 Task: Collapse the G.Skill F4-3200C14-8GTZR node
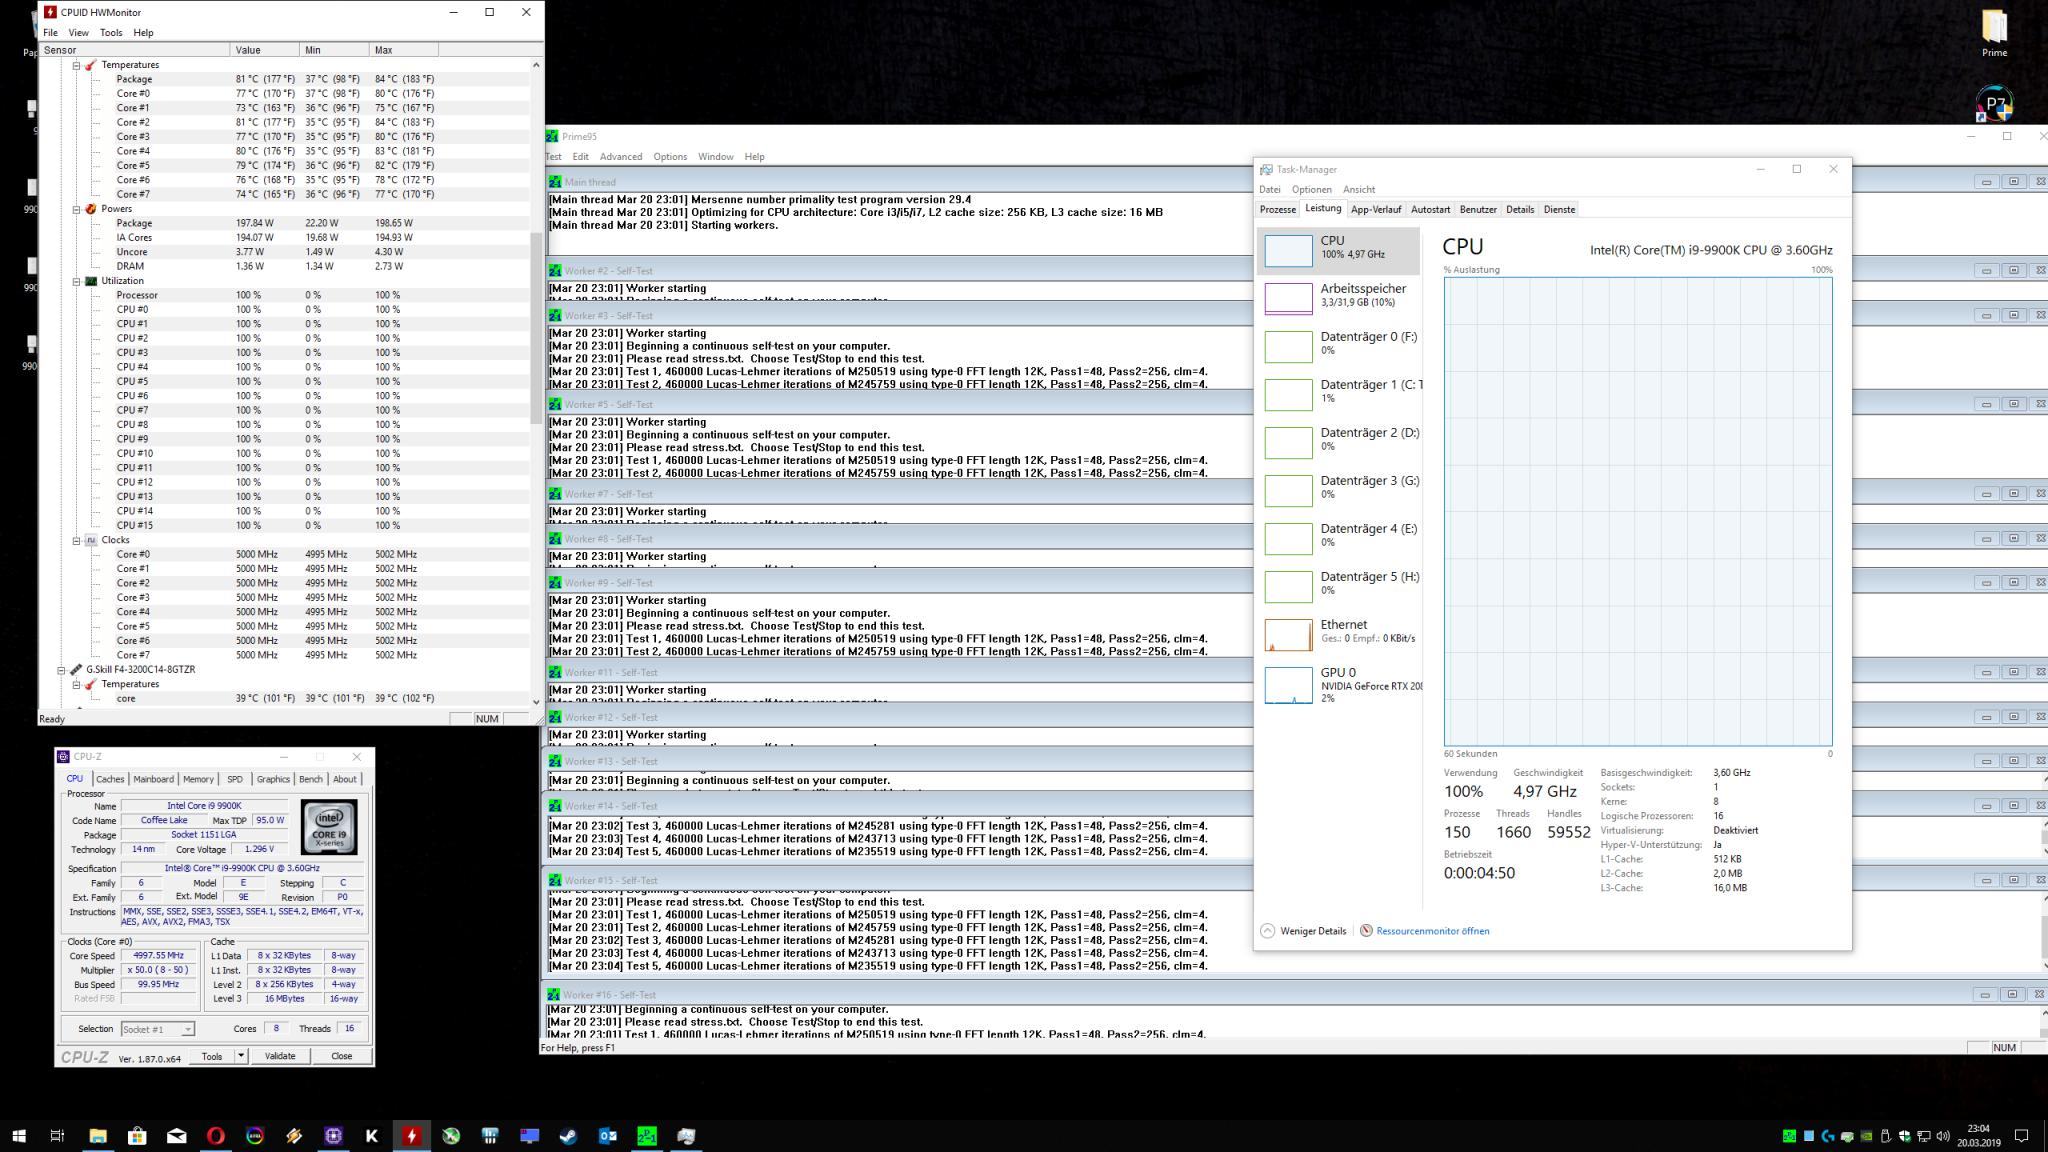coord(61,670)
